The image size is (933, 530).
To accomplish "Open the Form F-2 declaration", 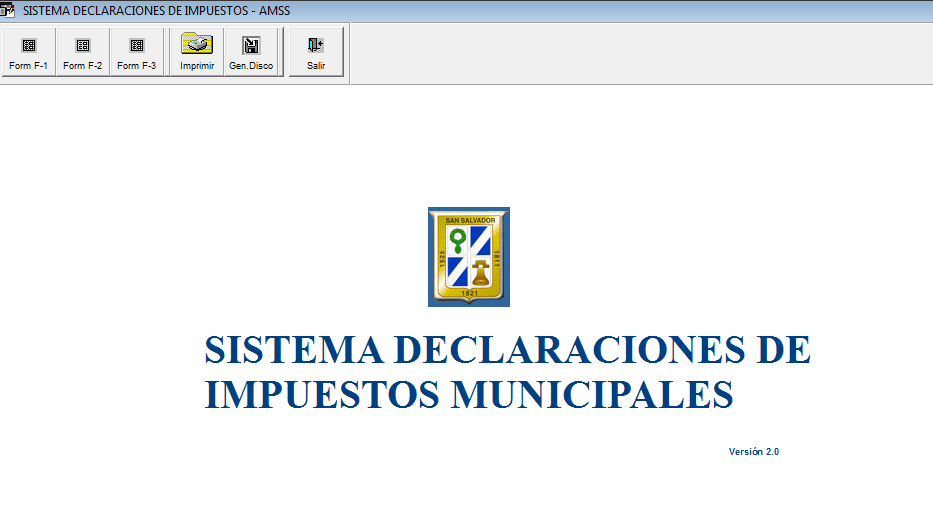I will point(83,52).
